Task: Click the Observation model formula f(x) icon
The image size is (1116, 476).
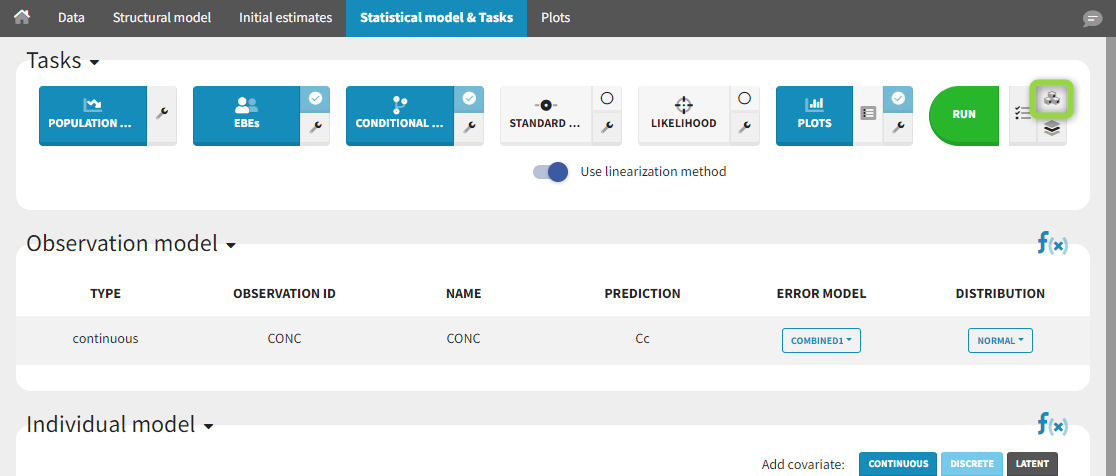Action: 1052,243
